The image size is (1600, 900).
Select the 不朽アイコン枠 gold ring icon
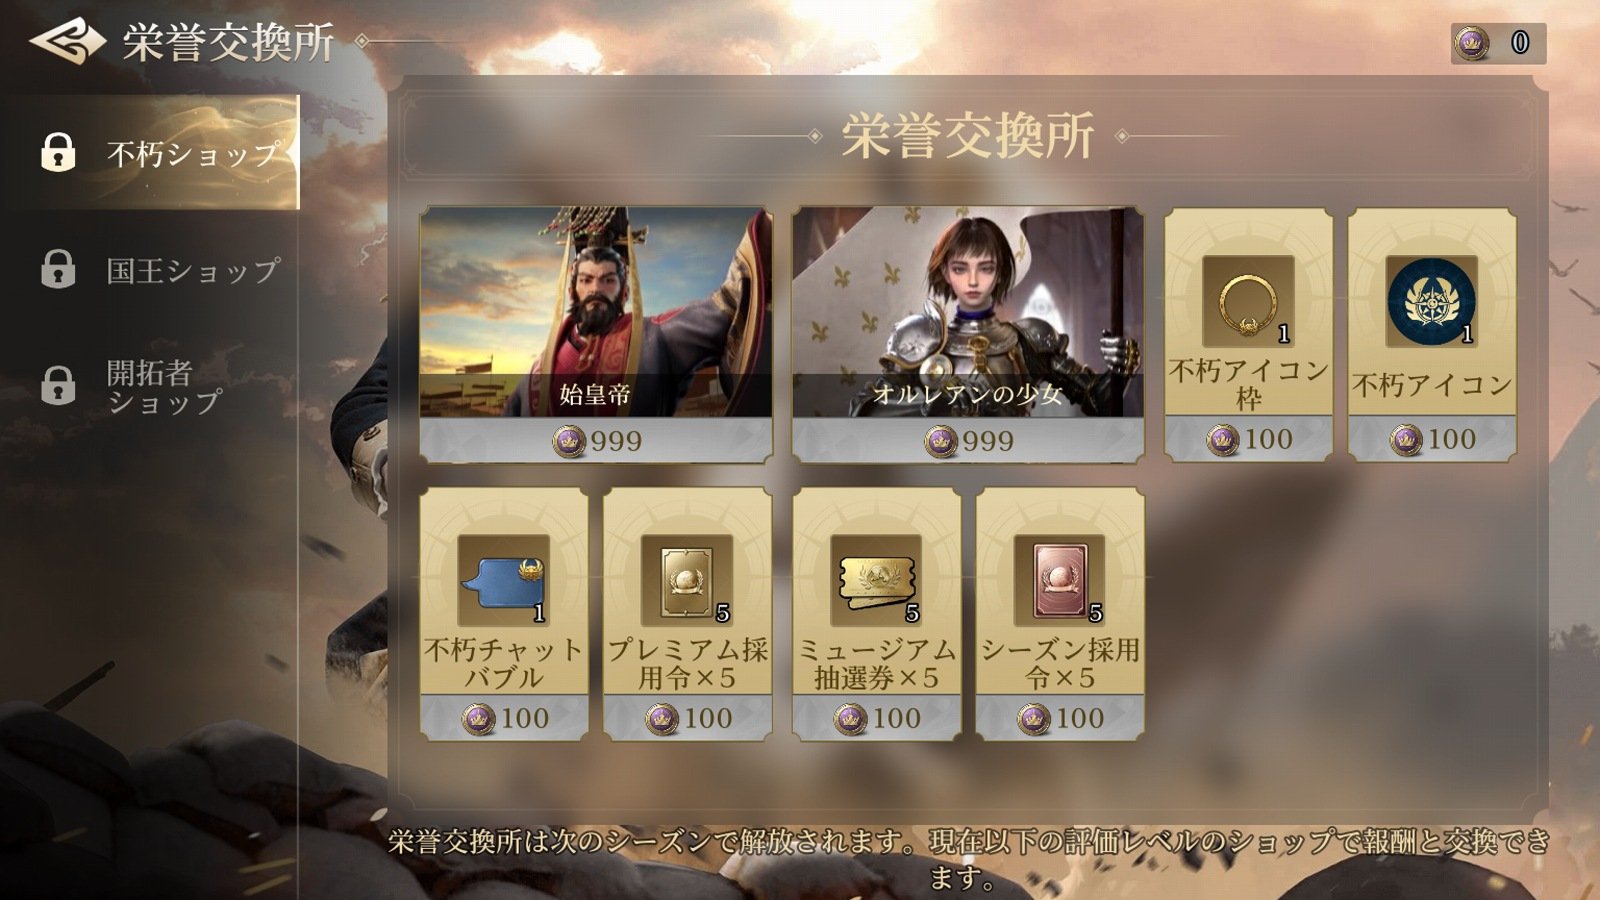[1248, 302]
